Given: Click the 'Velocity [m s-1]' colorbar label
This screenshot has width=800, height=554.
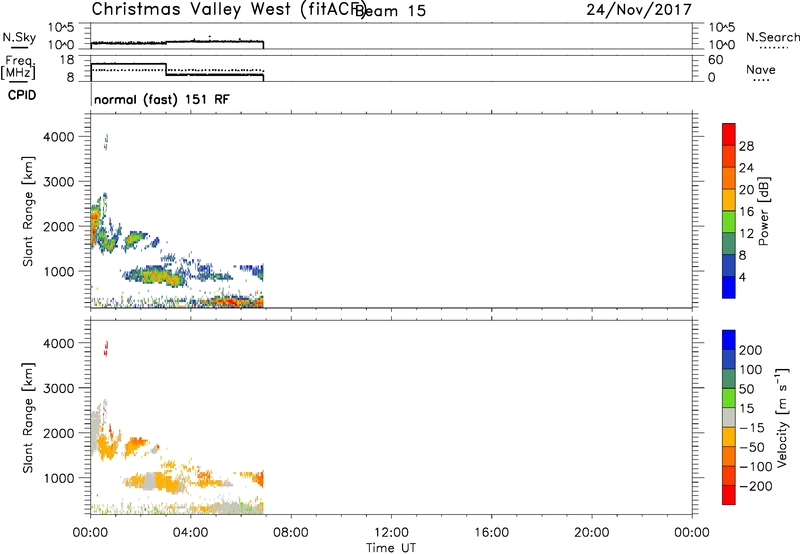Looking at the screenshot, I should point(782,417).
